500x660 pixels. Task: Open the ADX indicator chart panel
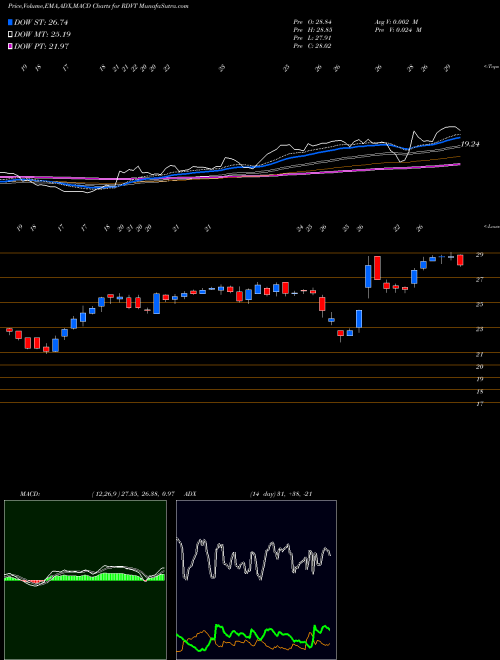coord(256,580)
